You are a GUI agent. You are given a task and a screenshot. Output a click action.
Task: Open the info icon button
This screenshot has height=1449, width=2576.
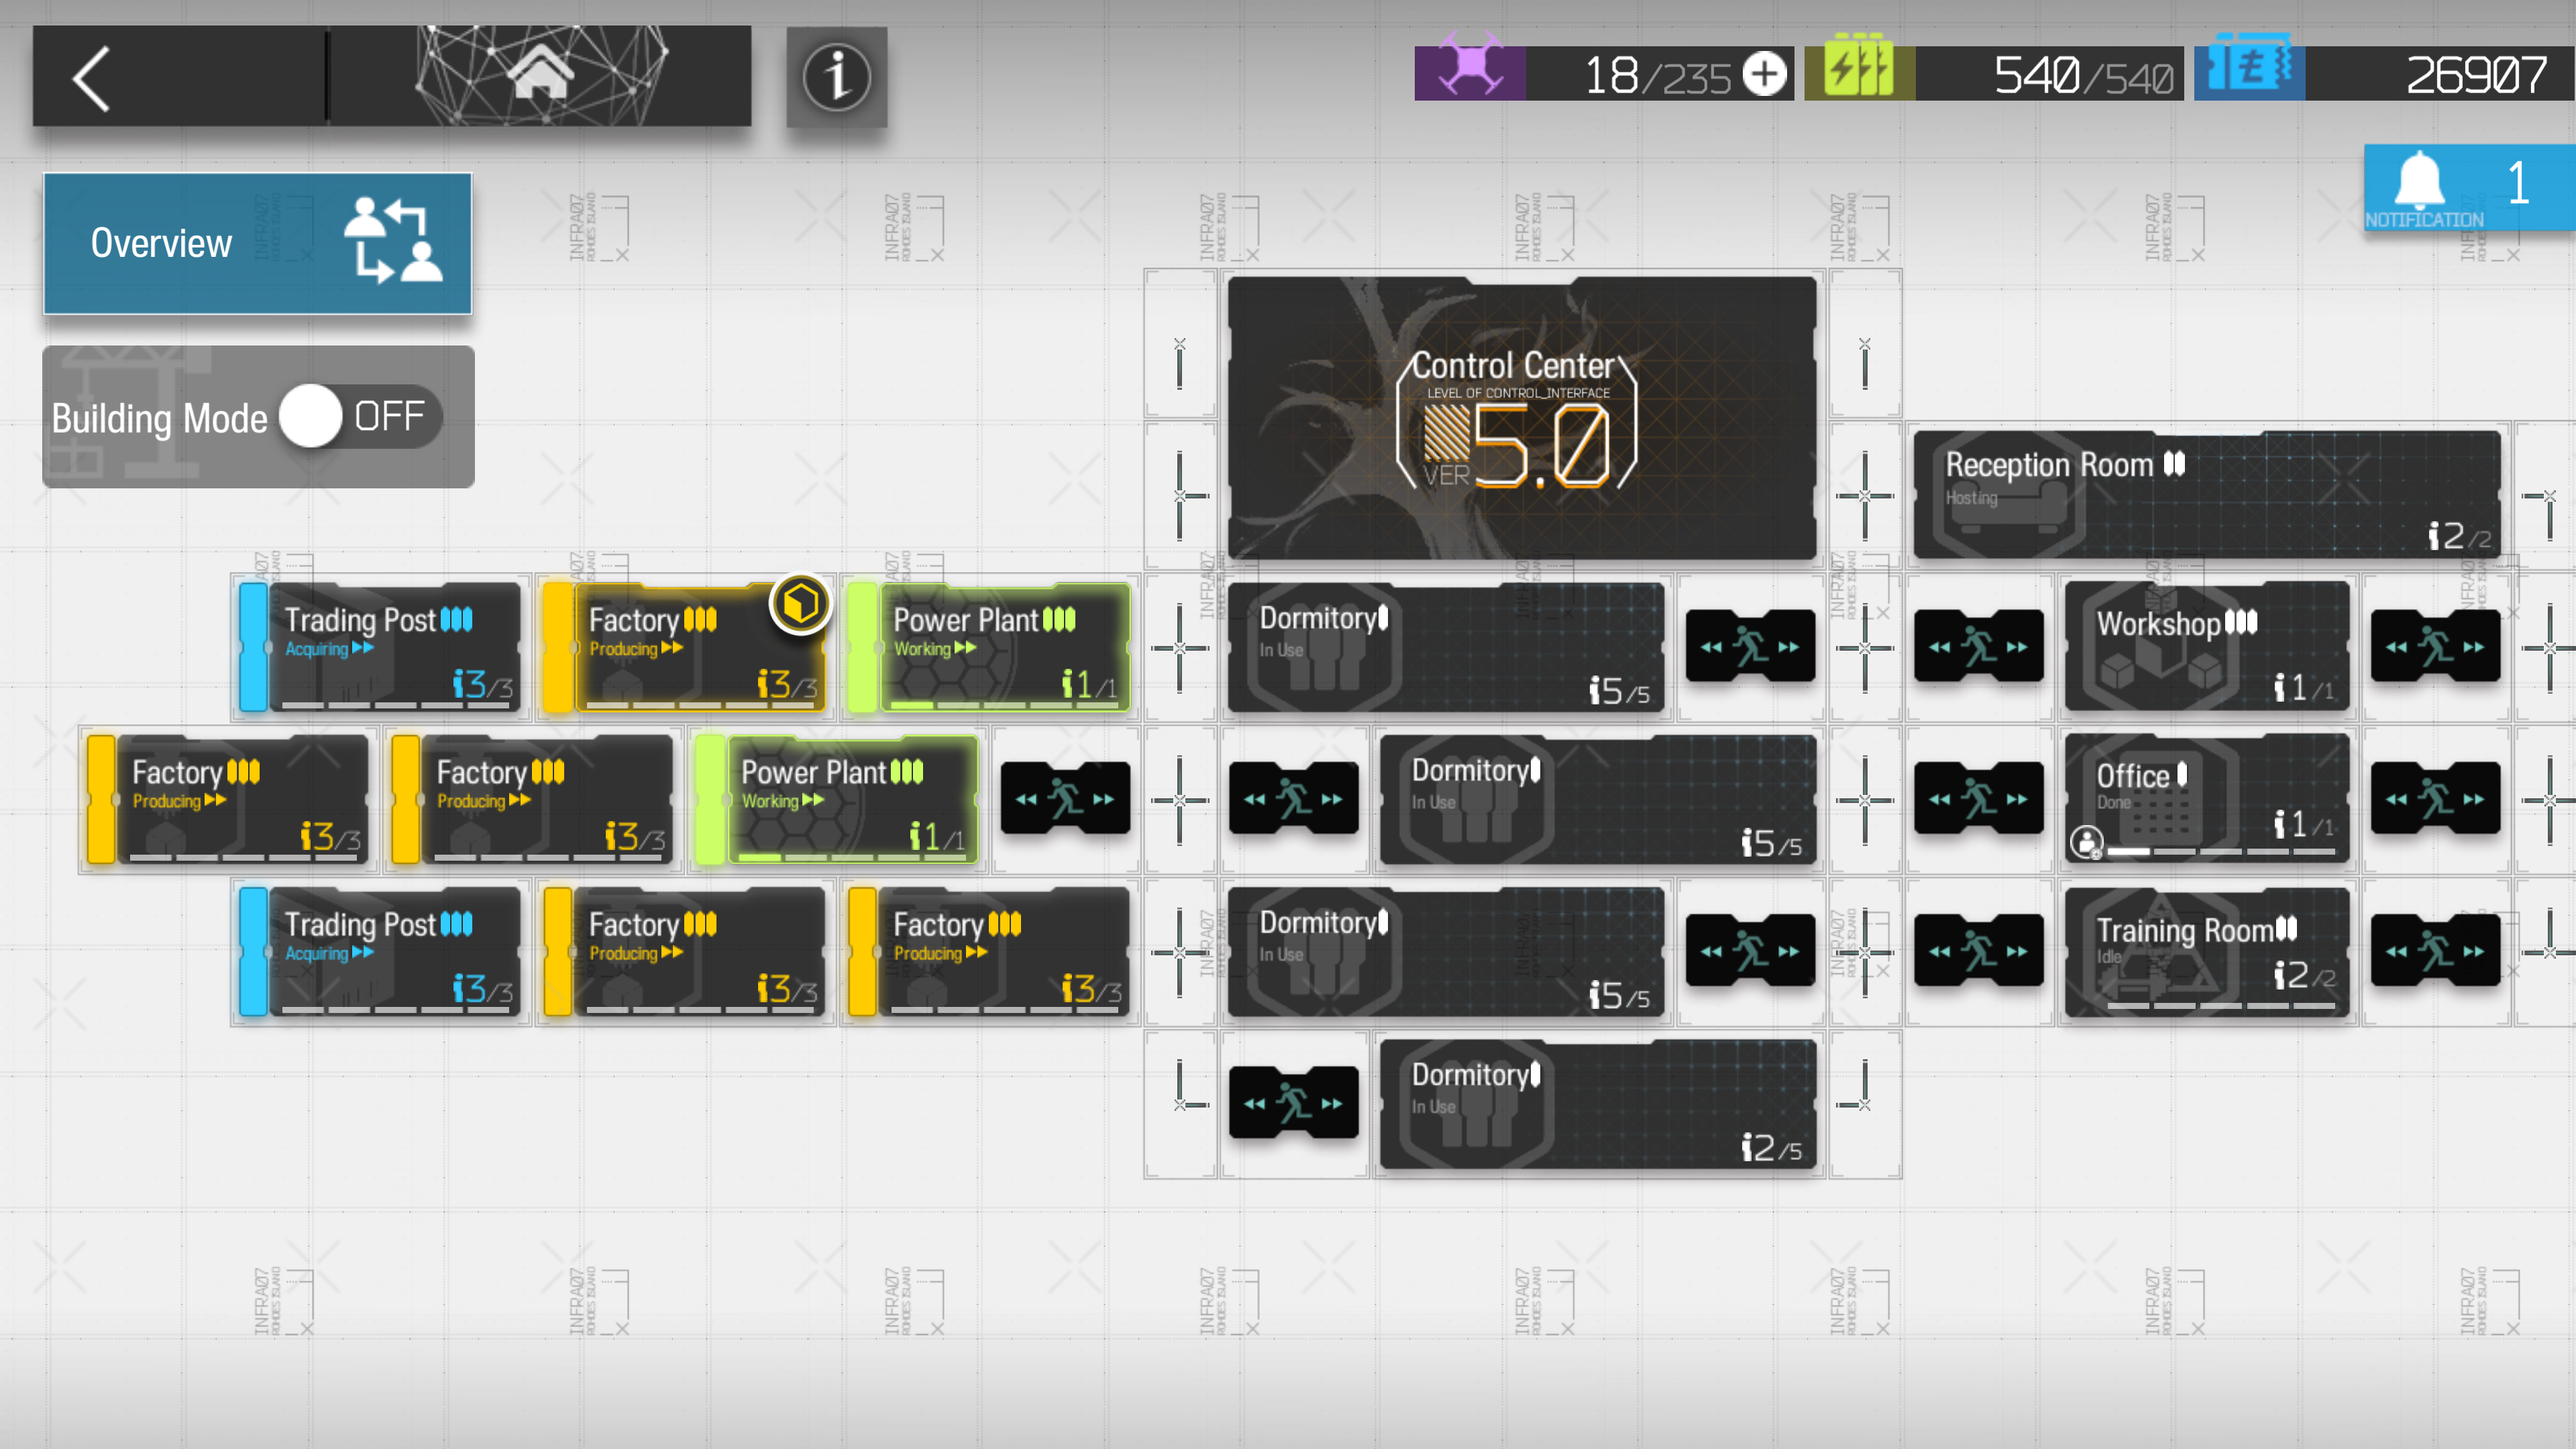point(836,77)
